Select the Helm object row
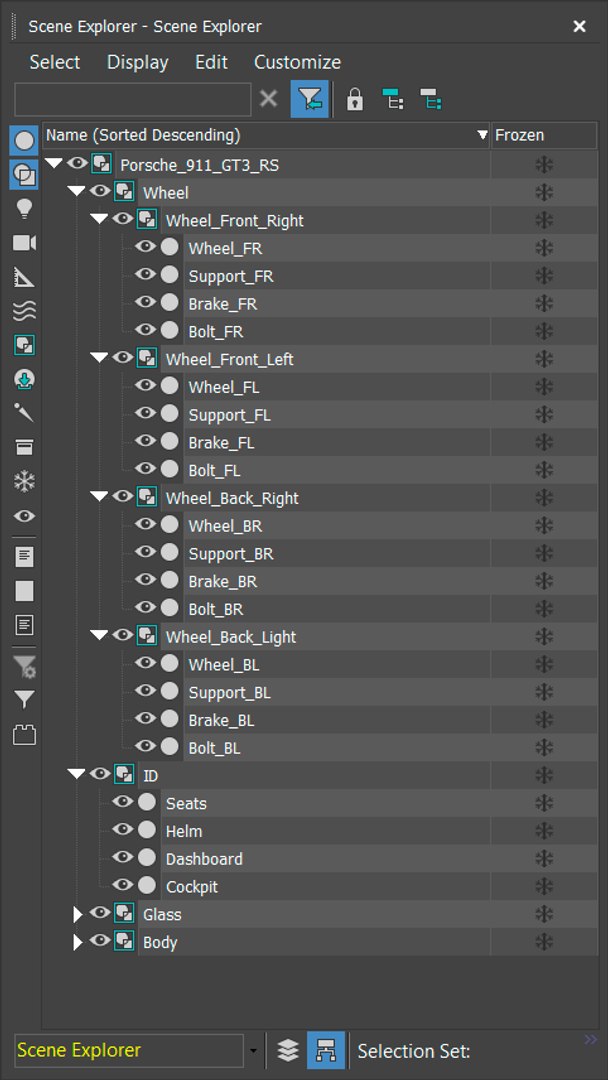This screenshot has width=608, height=1080. 379,831
